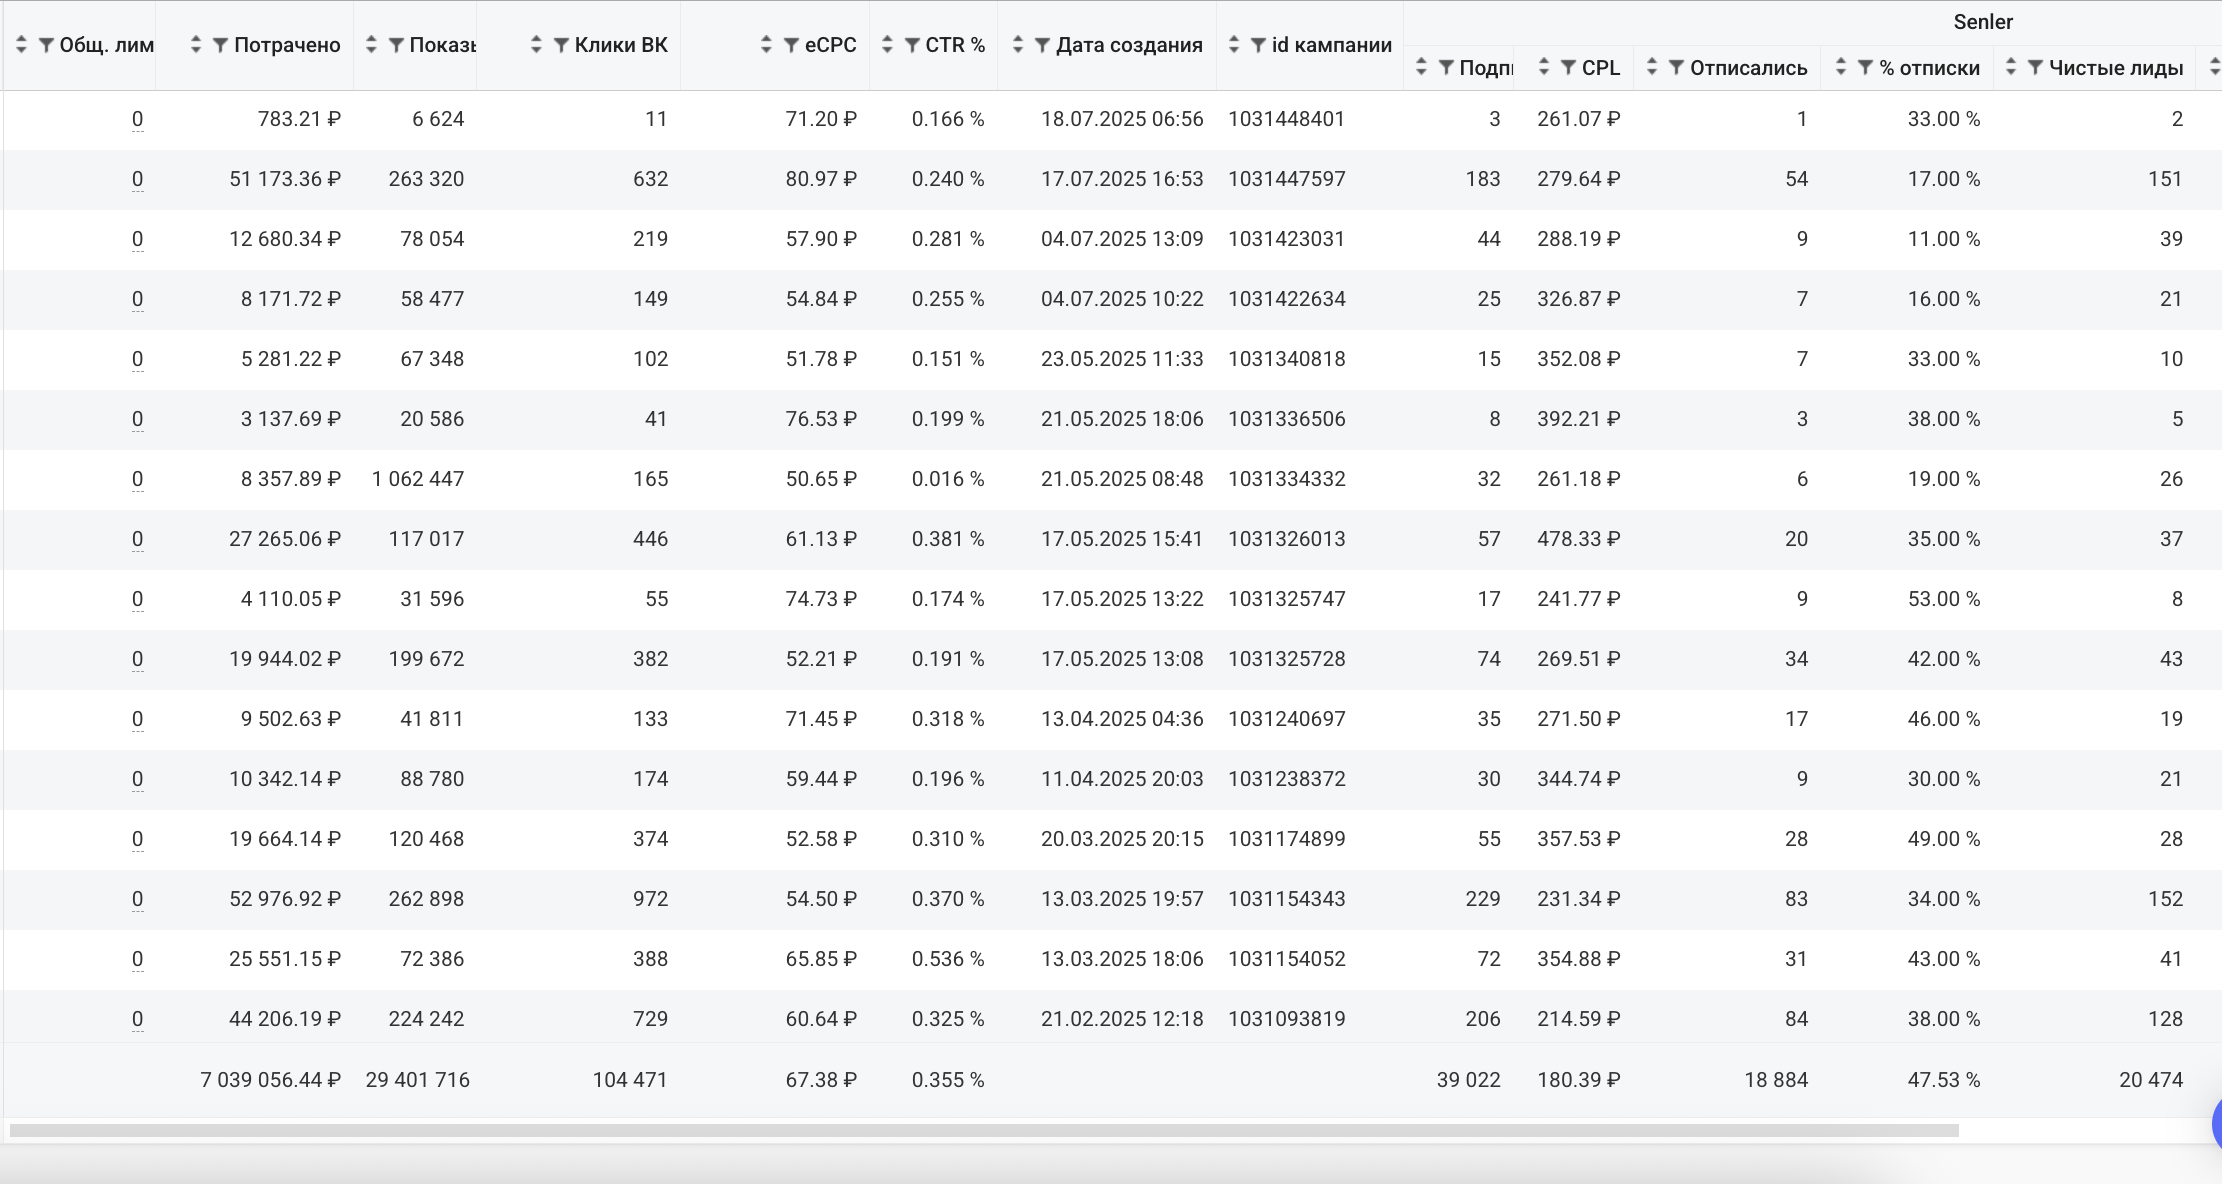Click campaign id 1031447597 cell
The height and width of the screenshot is (1184, 2222).
(x=1286, y=179)
